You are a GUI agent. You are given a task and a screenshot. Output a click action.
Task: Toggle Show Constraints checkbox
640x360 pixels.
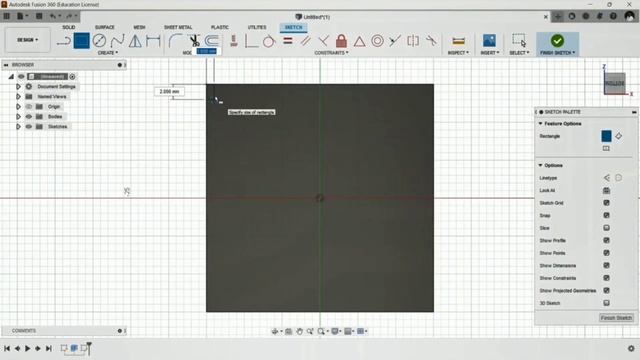[x=607, y=278]
